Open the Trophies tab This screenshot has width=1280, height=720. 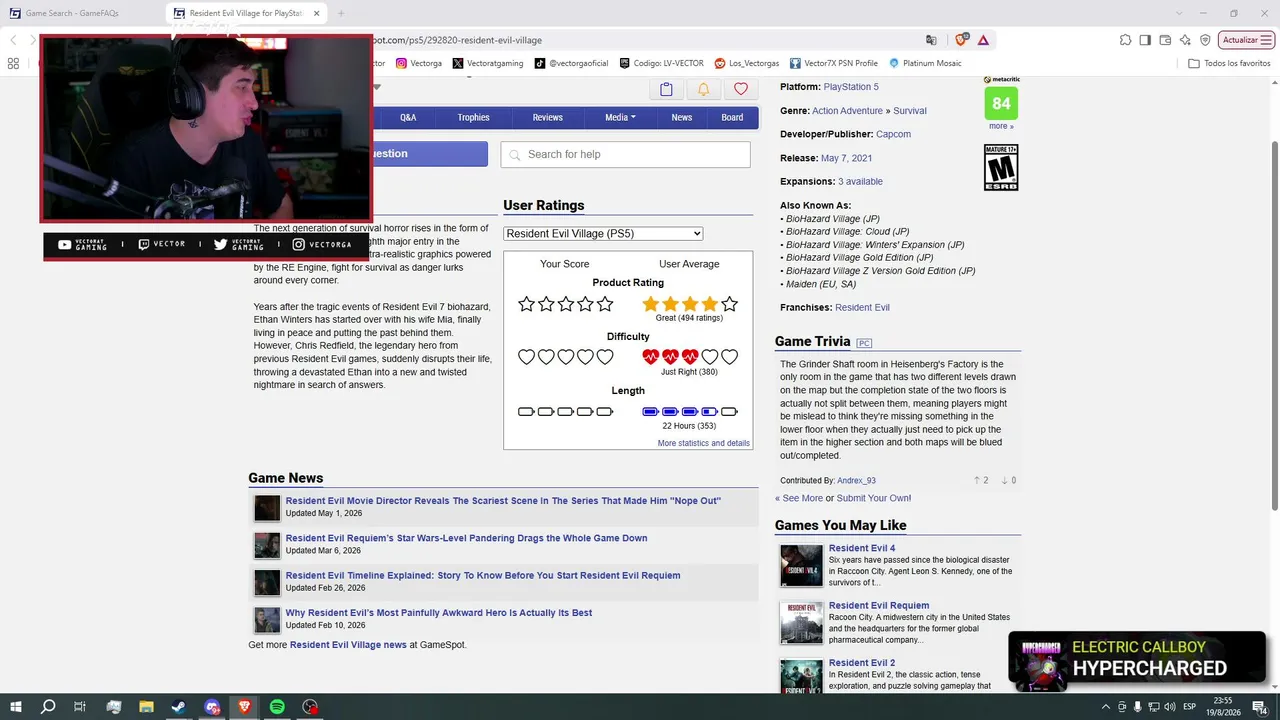474,118
